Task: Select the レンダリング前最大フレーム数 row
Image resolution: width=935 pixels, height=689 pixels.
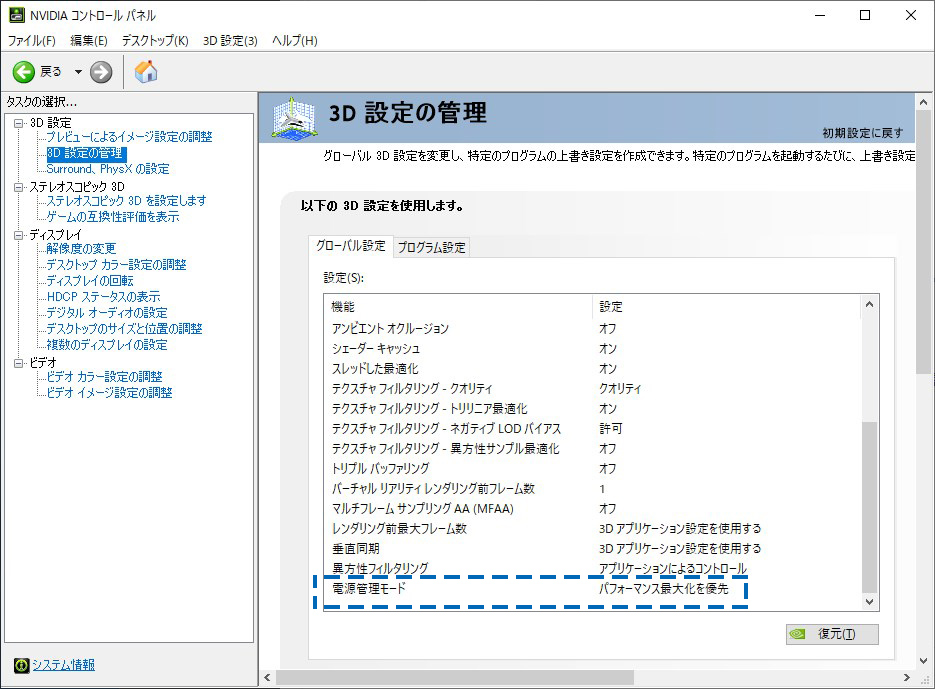Action: click(593, 529)
